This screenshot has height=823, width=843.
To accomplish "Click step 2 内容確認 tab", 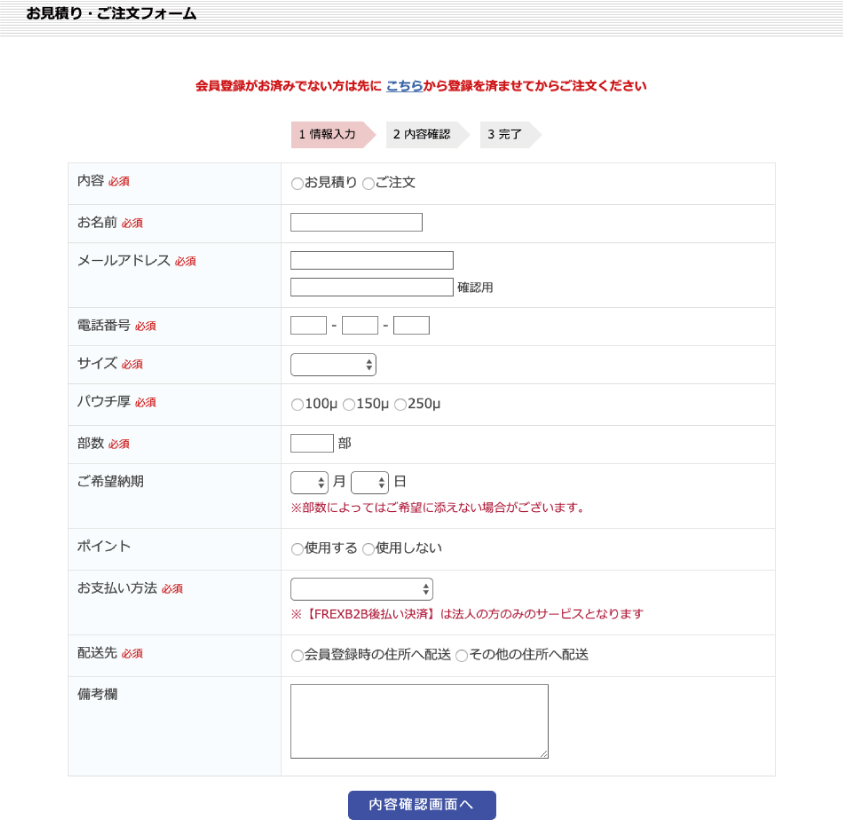I will point(427,134).
